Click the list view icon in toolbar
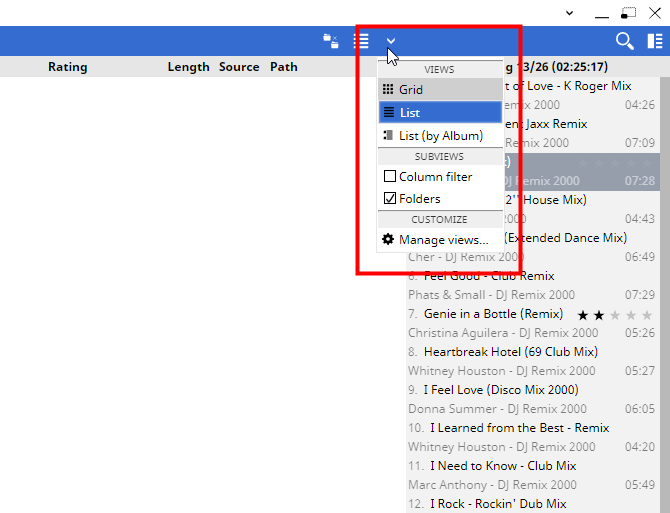670x513 pixels. (x=361, y=41)
